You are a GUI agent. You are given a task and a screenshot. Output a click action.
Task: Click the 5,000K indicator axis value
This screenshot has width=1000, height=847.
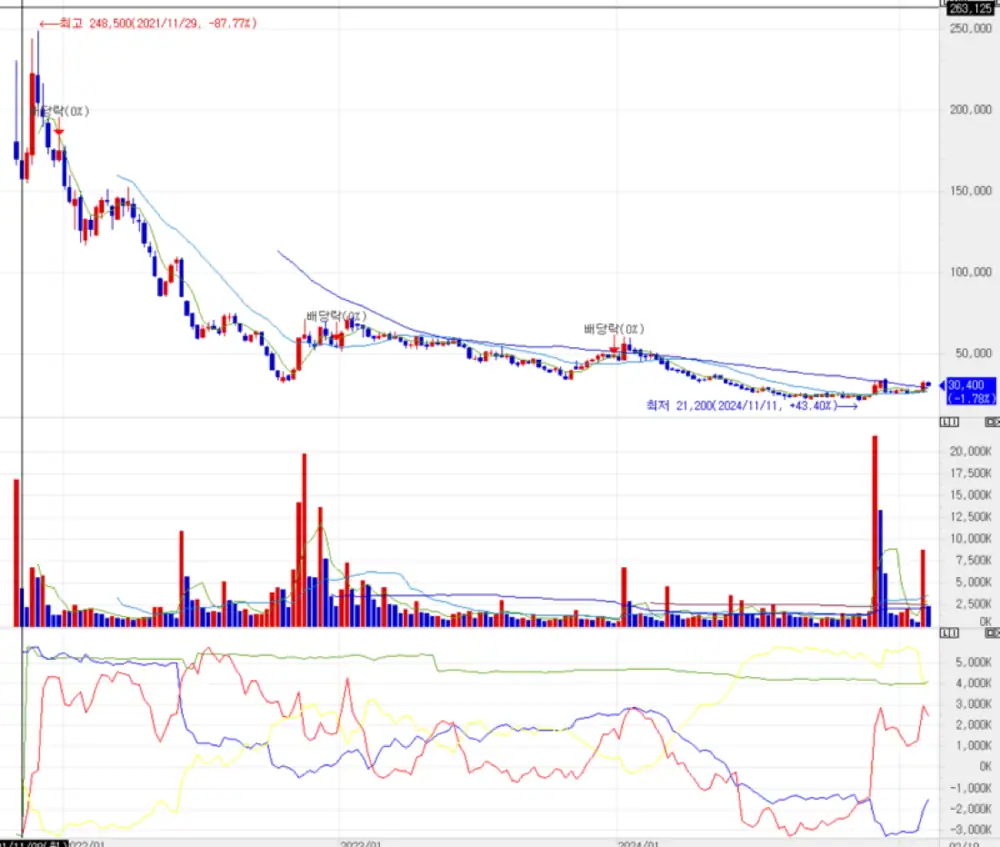pos(973,662)
